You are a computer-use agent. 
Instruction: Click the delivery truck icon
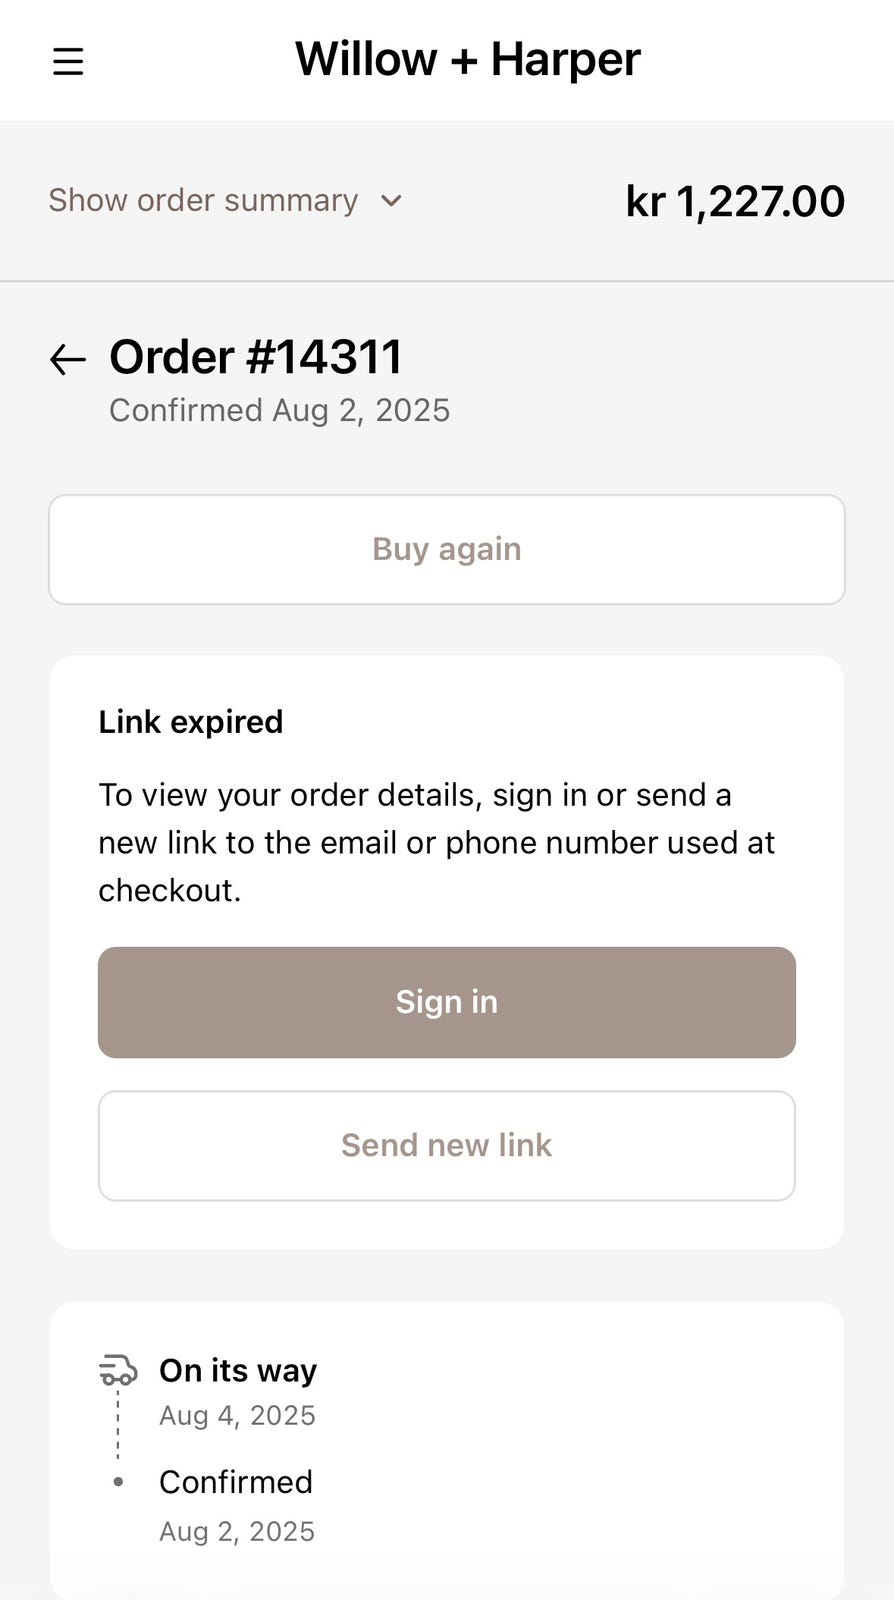pos(118,1370)
